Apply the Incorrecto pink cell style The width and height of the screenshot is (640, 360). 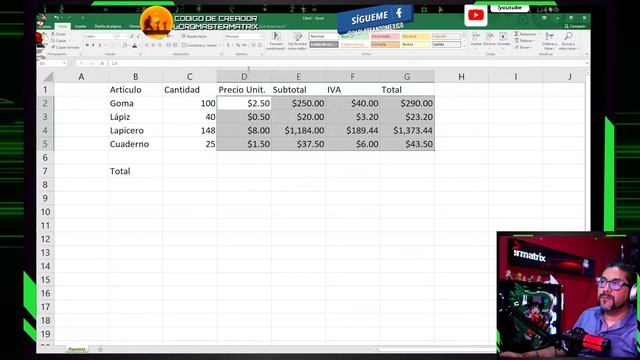385,36
